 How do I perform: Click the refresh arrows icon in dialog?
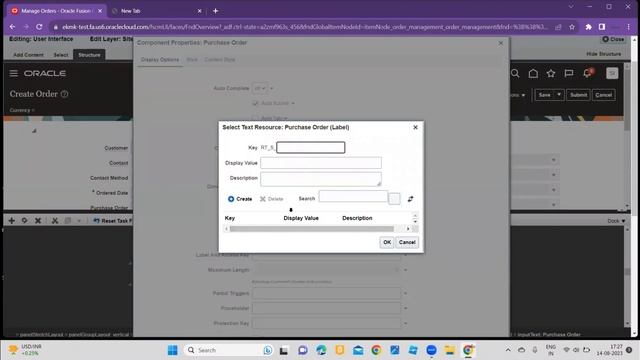coord(410,199)
